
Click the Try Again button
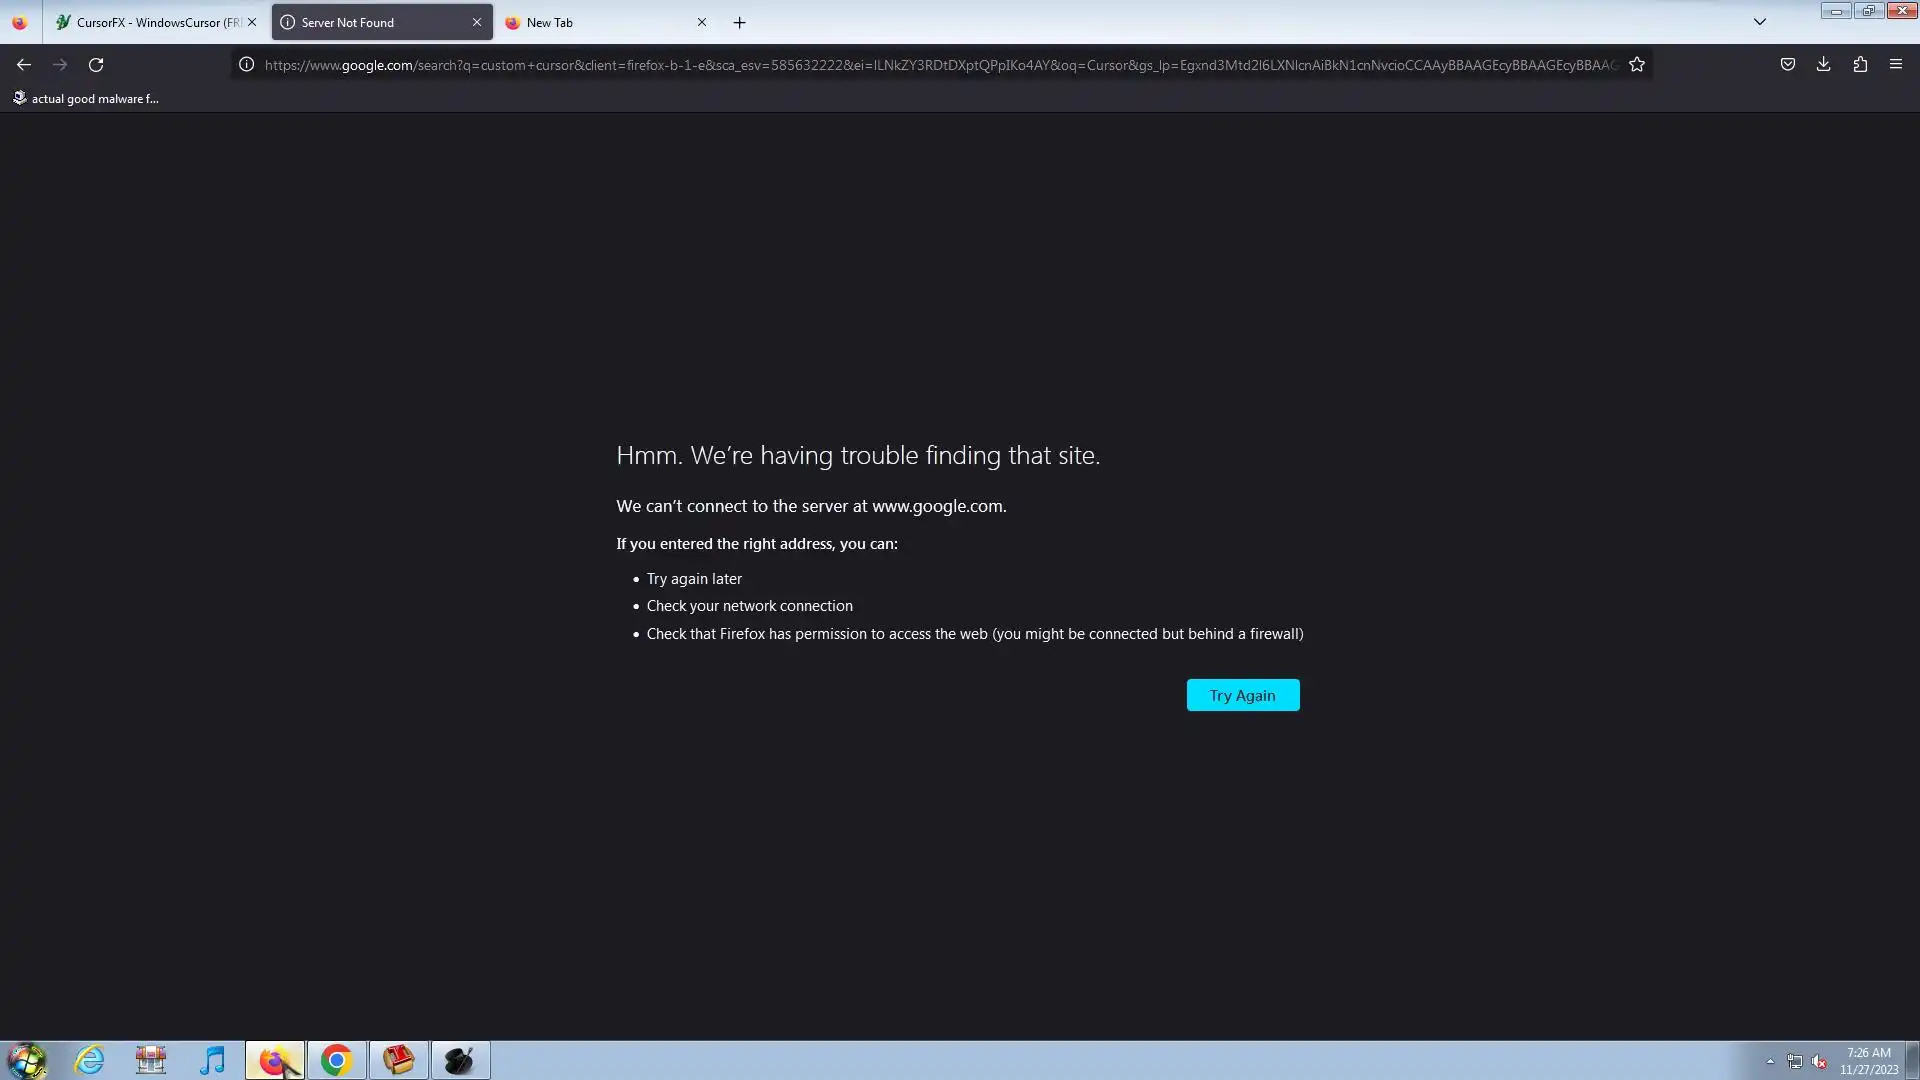1242,695
